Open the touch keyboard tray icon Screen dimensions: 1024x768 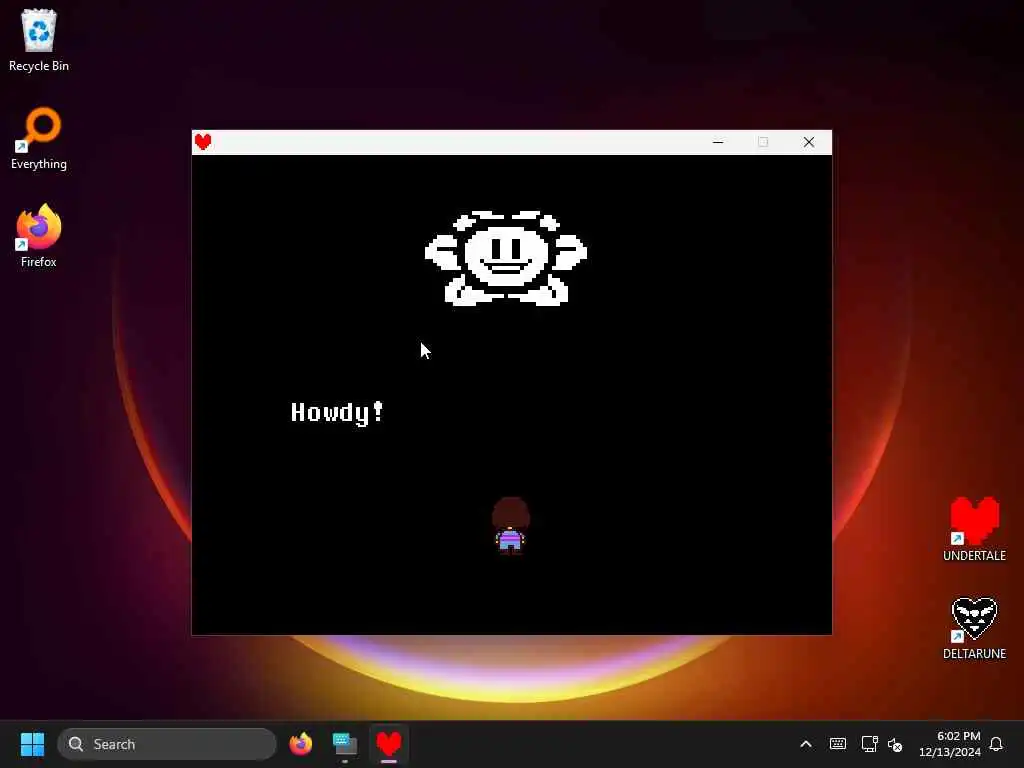click(x=838, y=744)
